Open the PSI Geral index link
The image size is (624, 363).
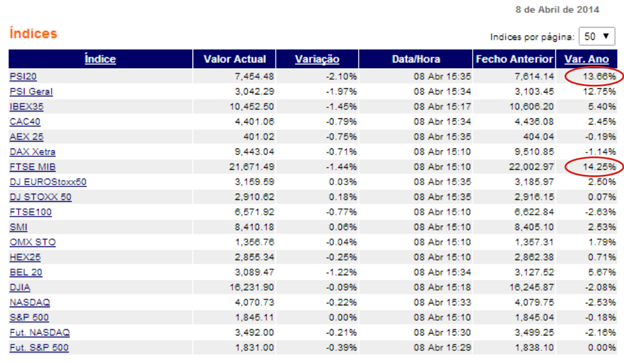click(x=31, y=92)
